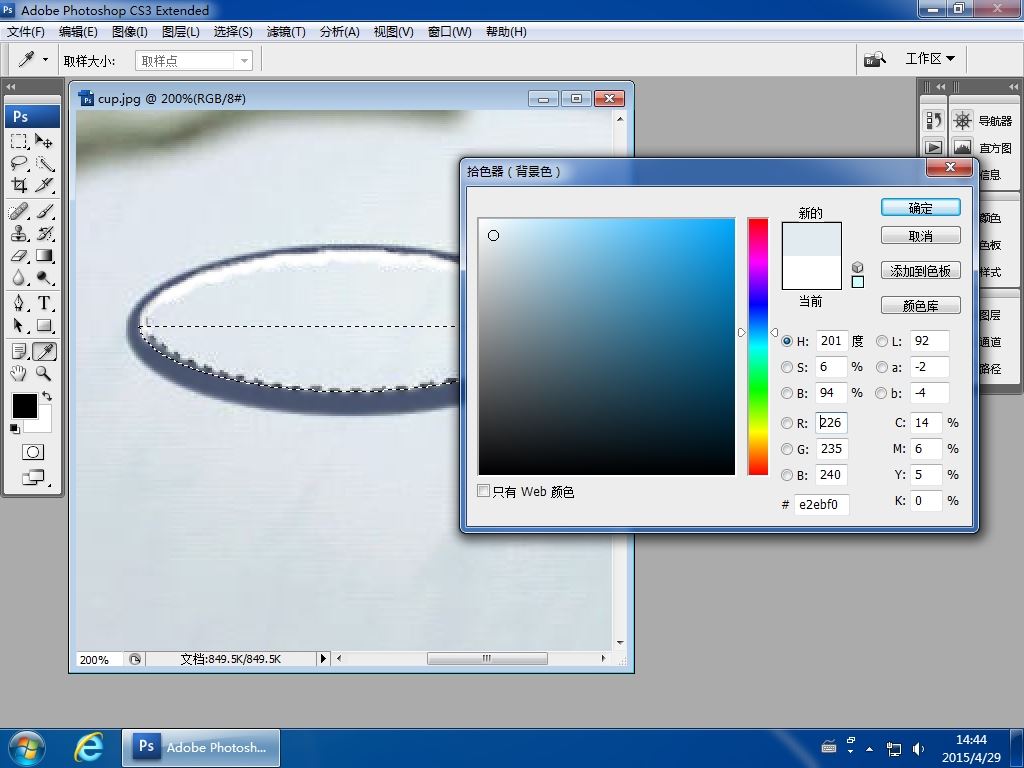Select the Move tool
The image size is (1024, 768).
(44, 141)
